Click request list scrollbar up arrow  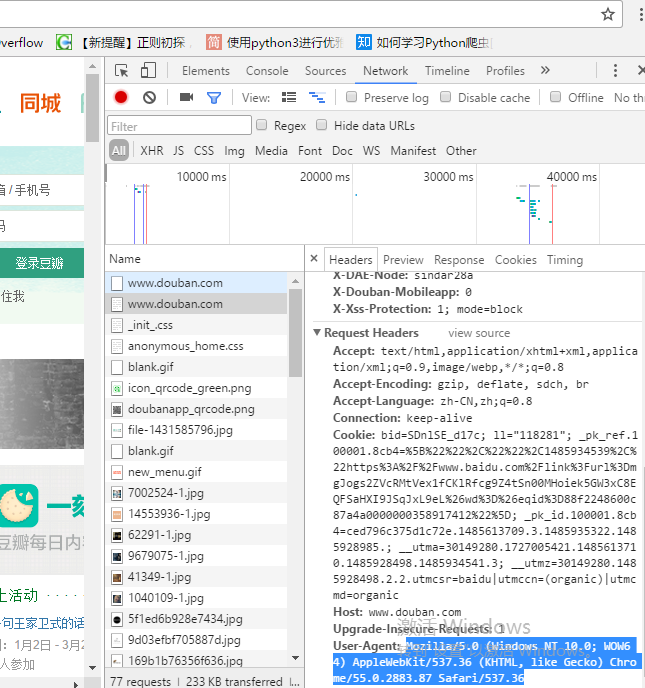(295, 281)
